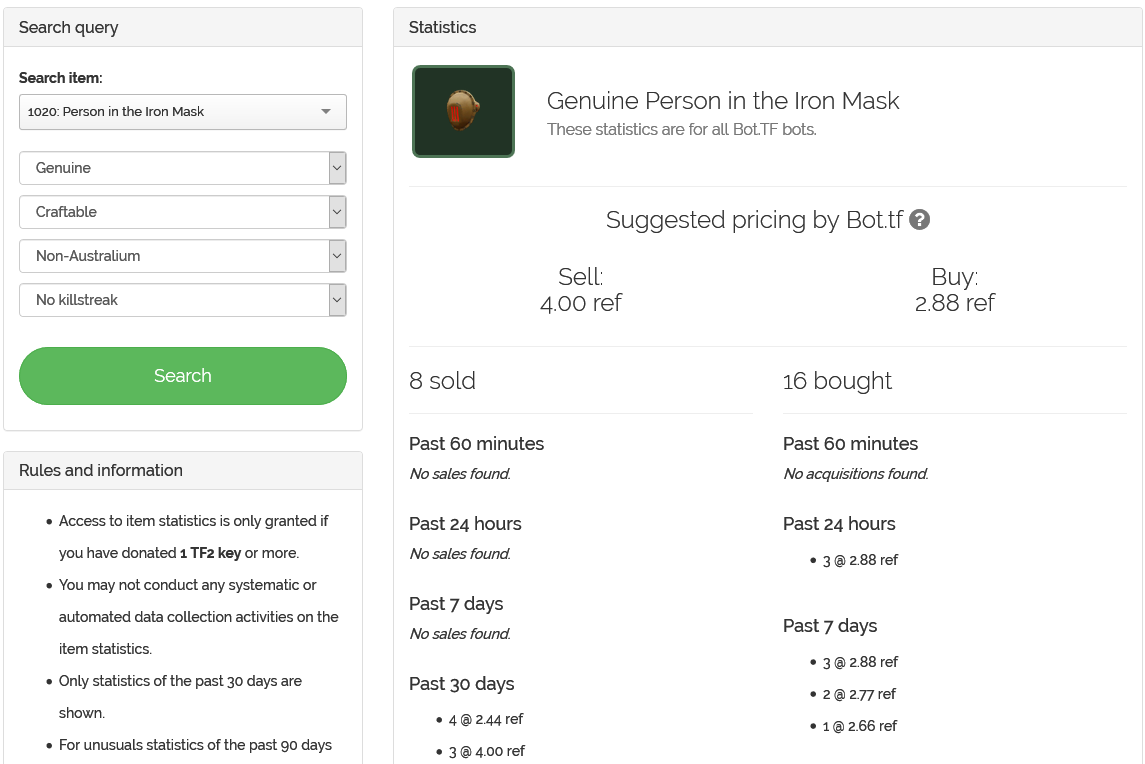Select the "1 @ 2.66 ref" acquisition entry
The image size is (1145, 764).
(859, 726)
